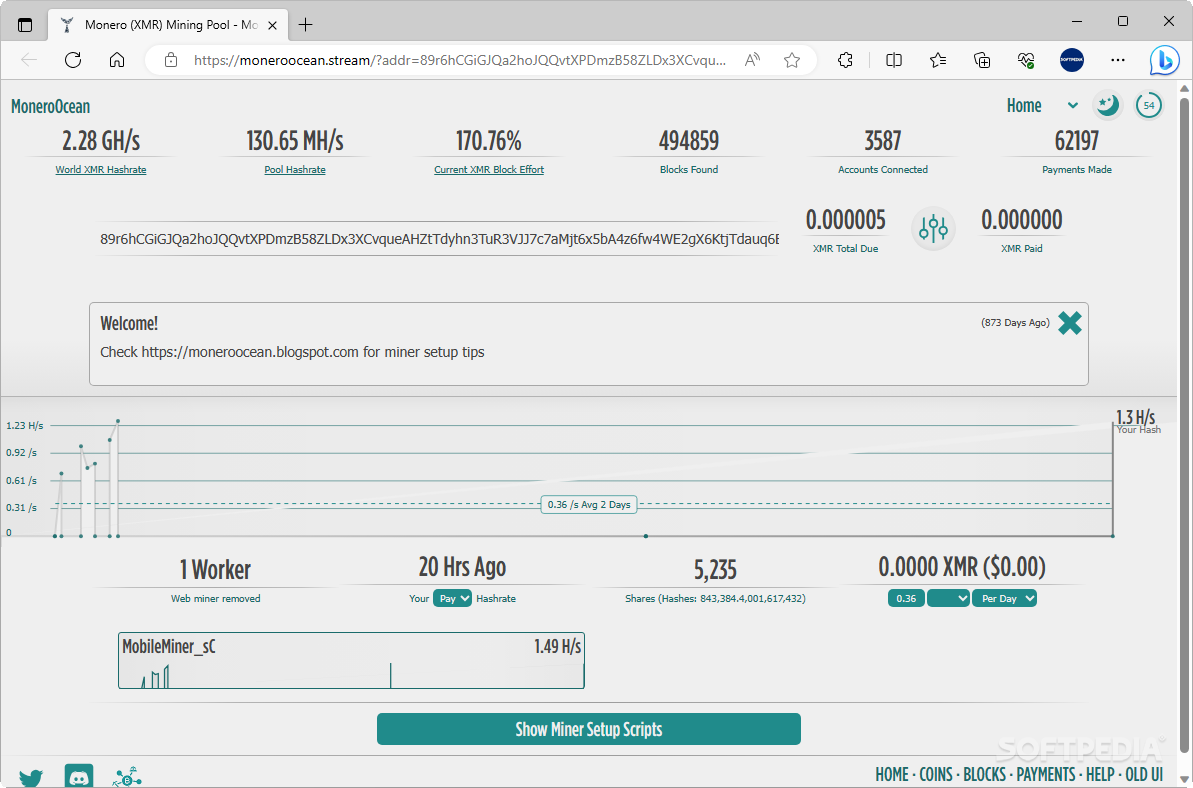
Task: Go to HELP in footer menu
Action: [x=1100, y=774]
